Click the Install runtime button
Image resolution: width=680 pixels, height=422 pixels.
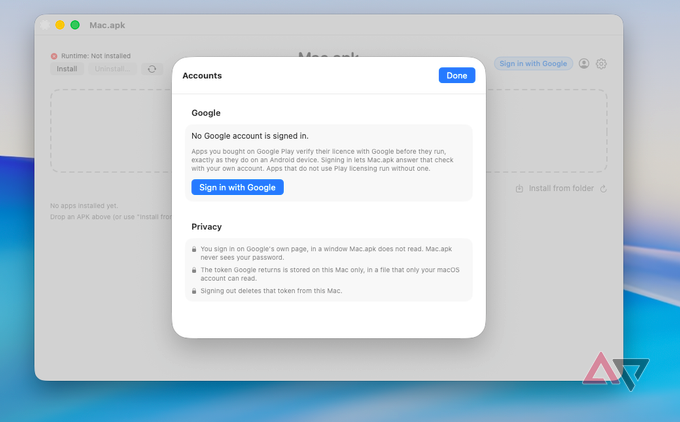[67, 69]
